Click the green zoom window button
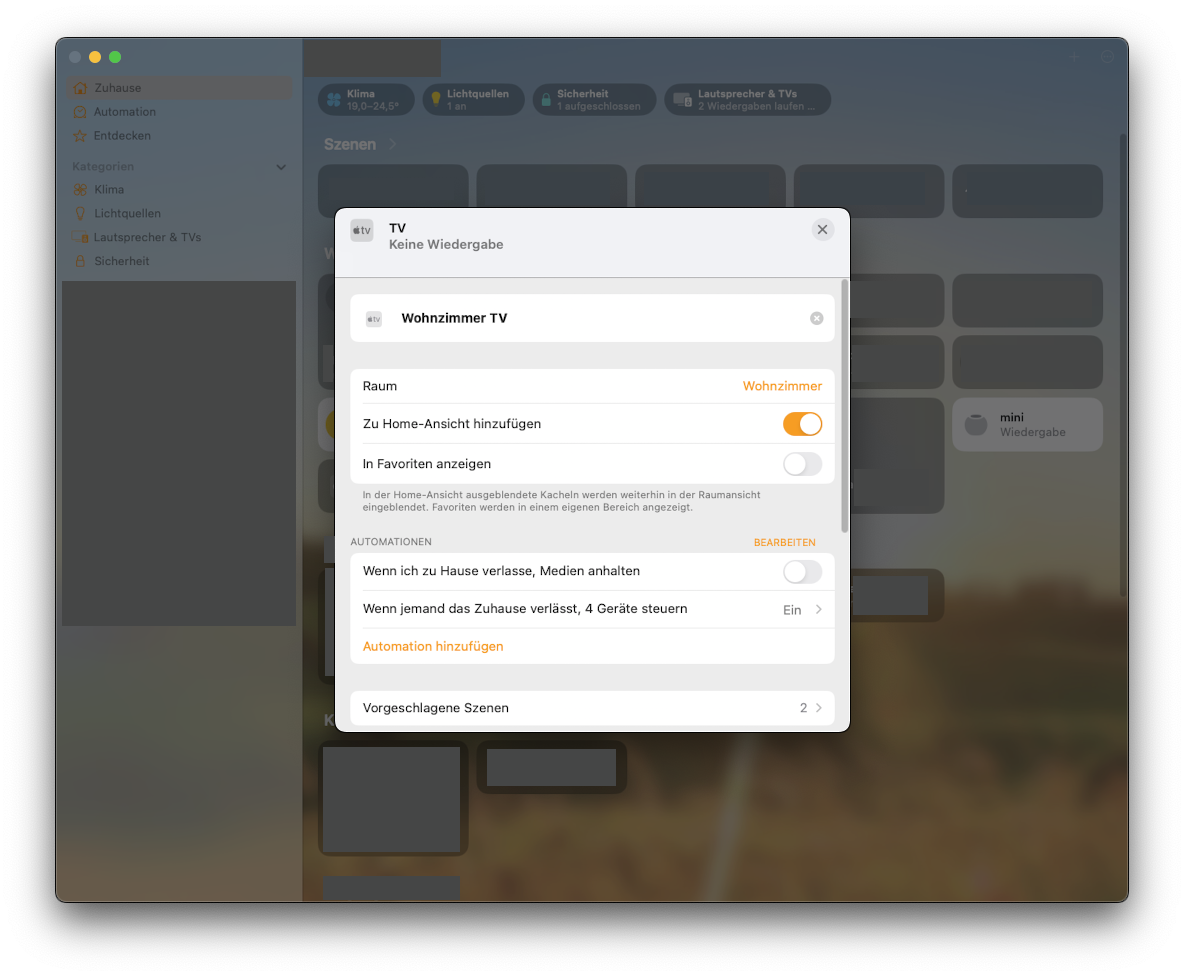Image resolution: width=1184 pixels, height=976 pixels. click(x=115, y=57)
